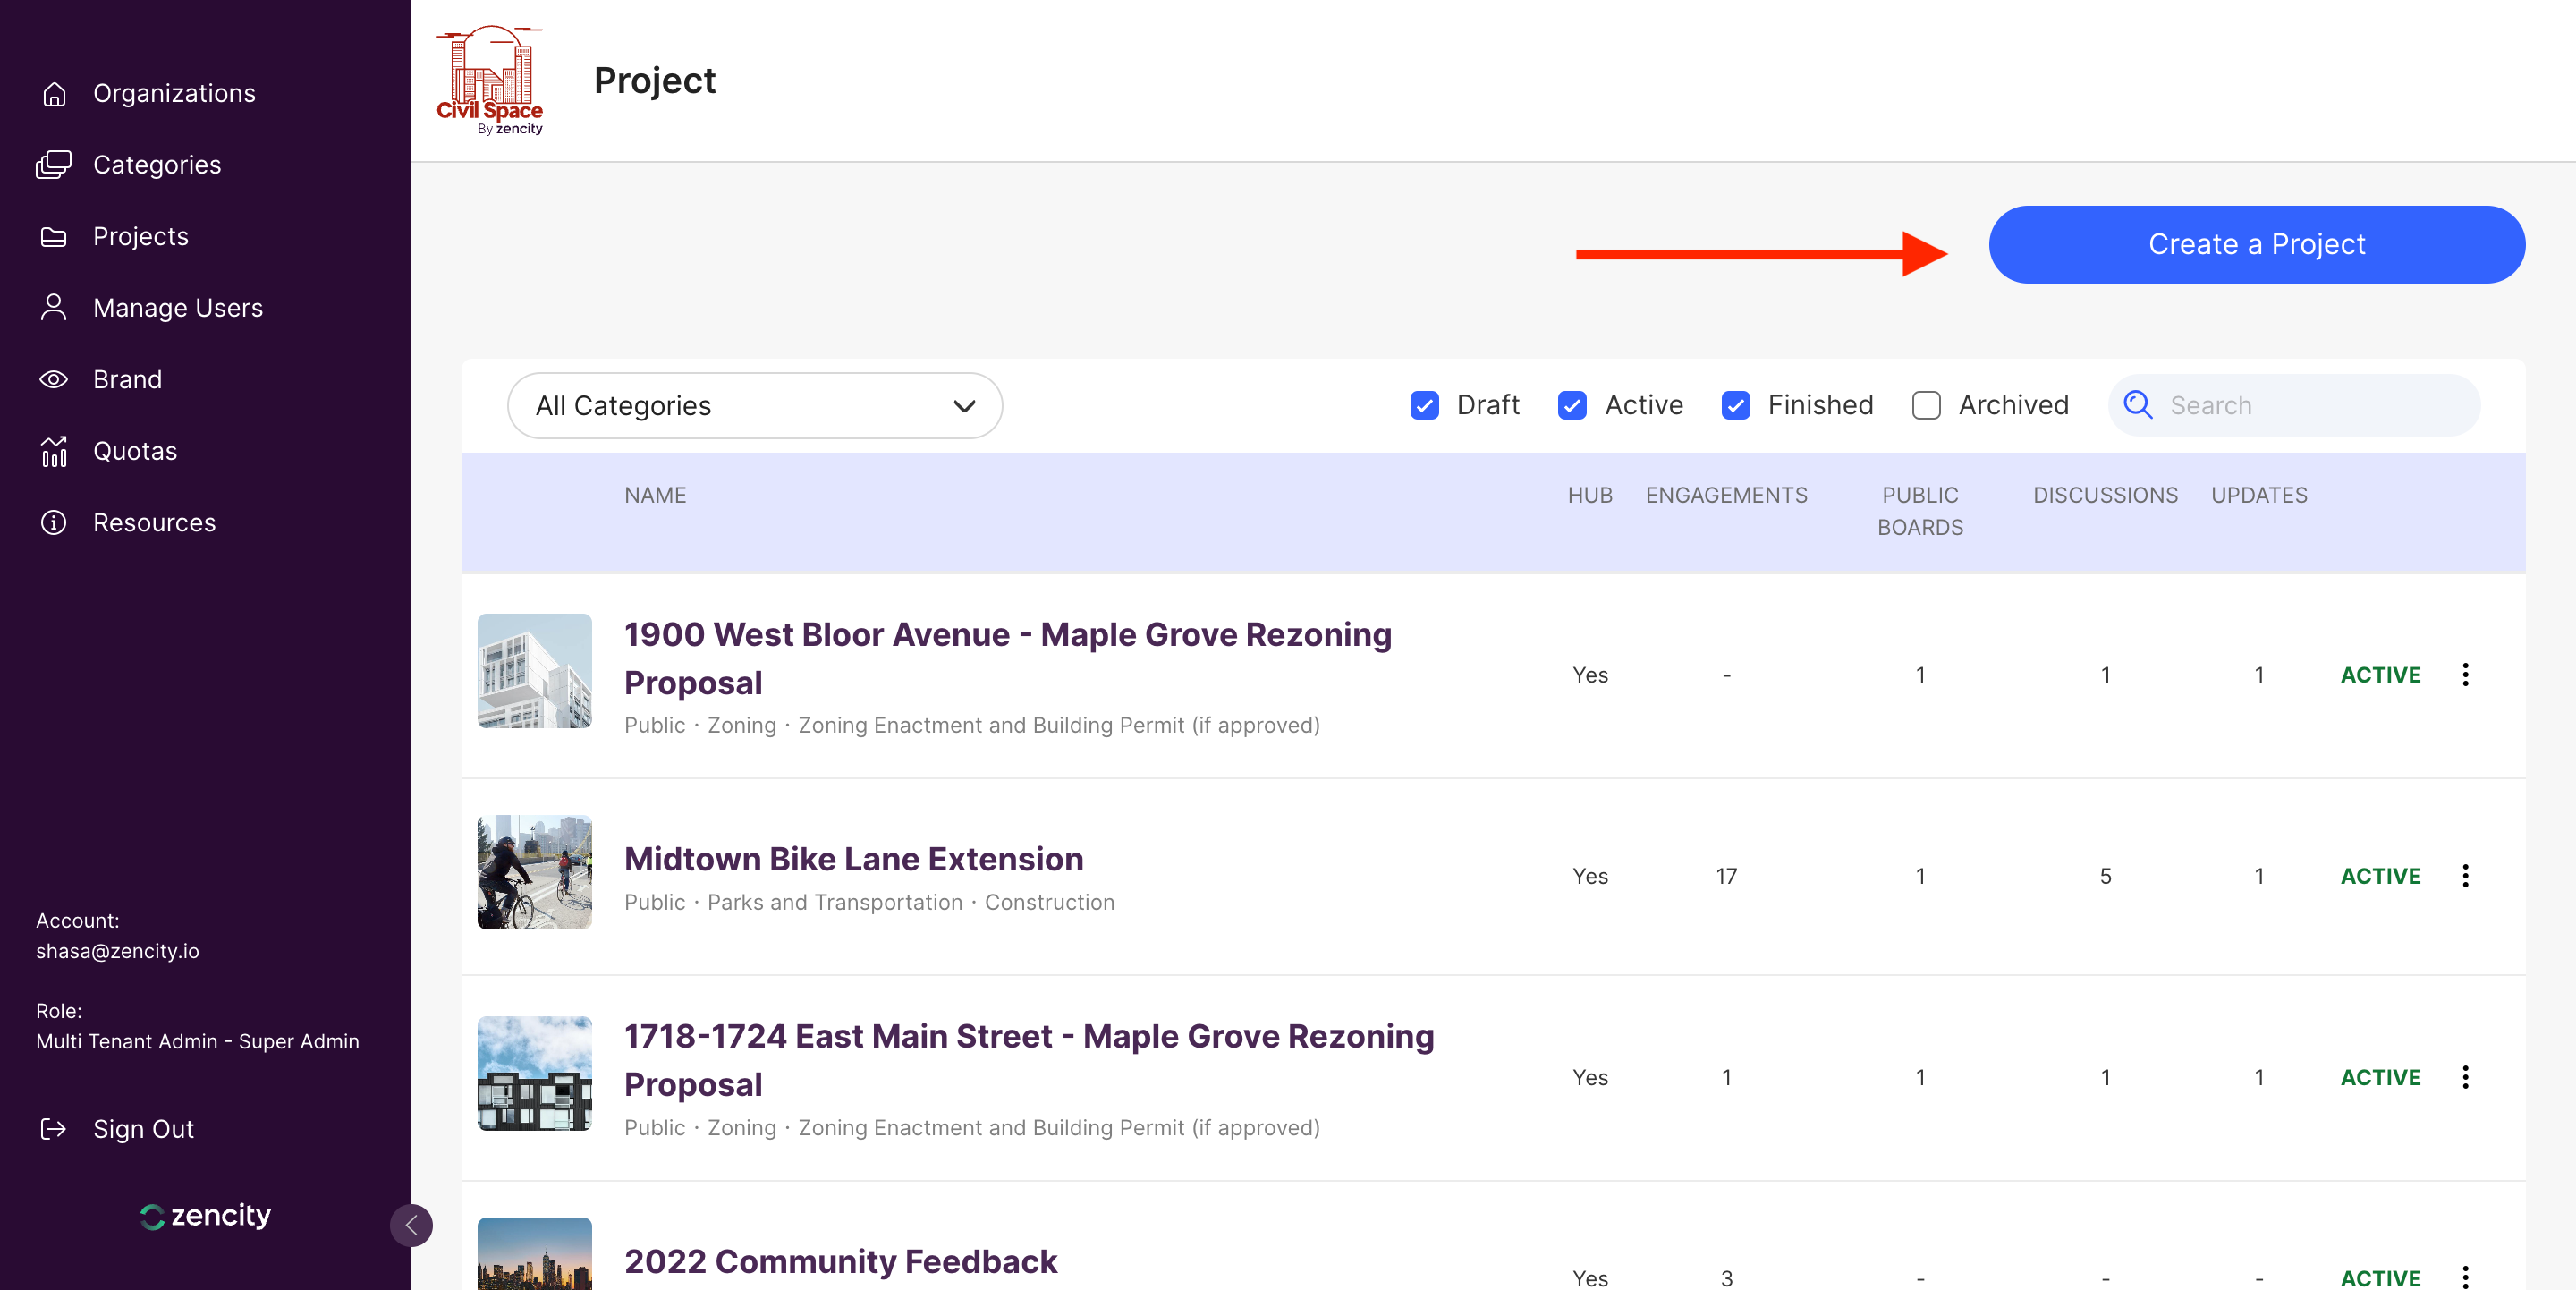2576x1290 pixels.
Task: Go to Quotas in the sidebar
Action: [135, 452]
